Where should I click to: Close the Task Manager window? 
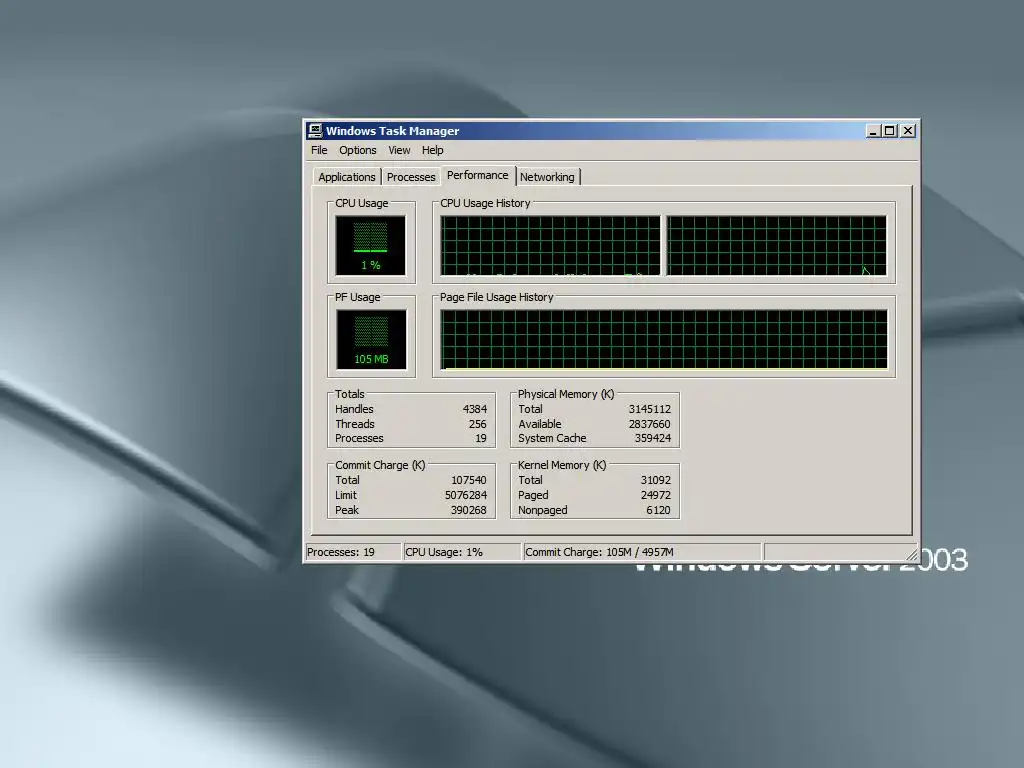tap(908, 131)
